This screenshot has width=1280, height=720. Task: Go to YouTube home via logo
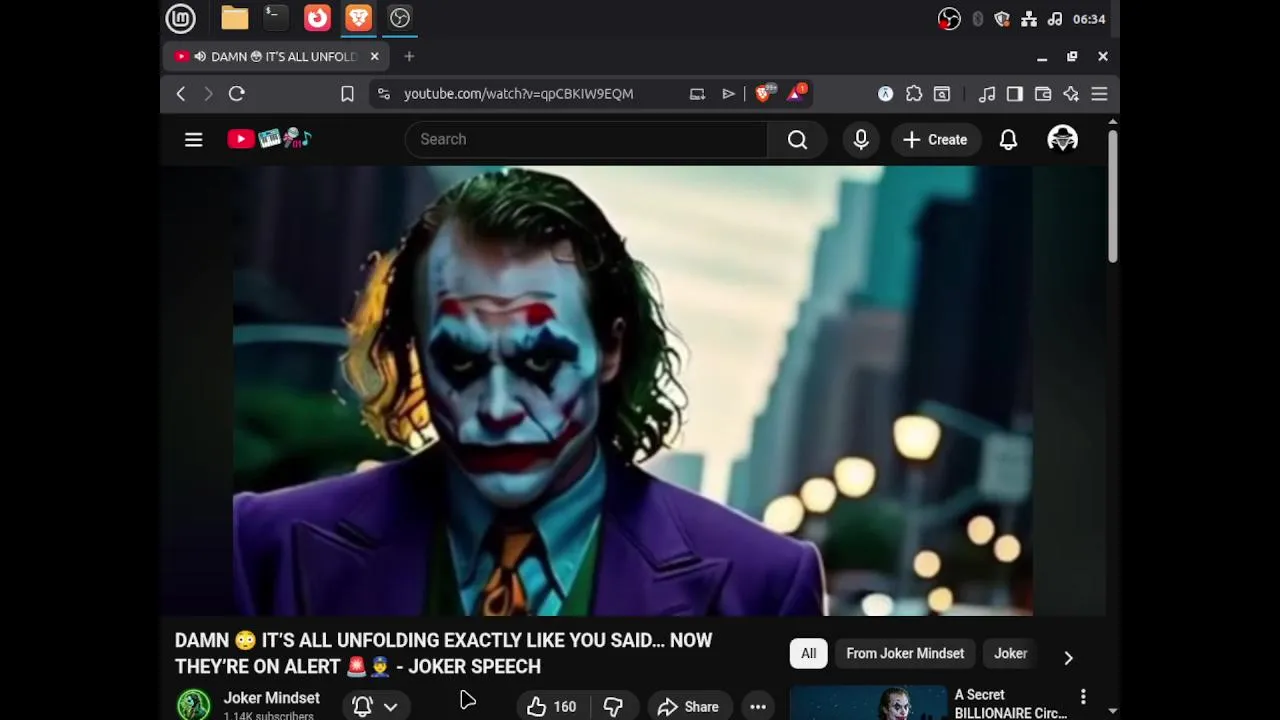coord(270,139)
